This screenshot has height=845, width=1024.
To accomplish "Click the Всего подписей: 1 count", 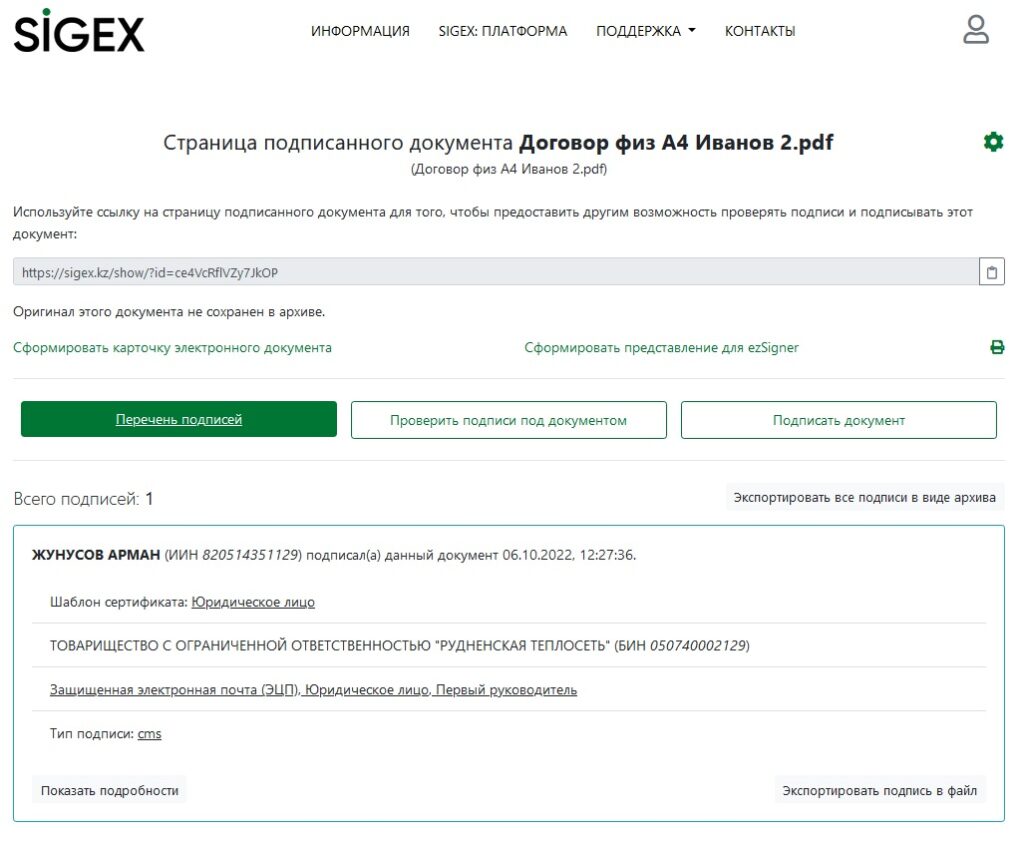I will (x=83, y=499).
